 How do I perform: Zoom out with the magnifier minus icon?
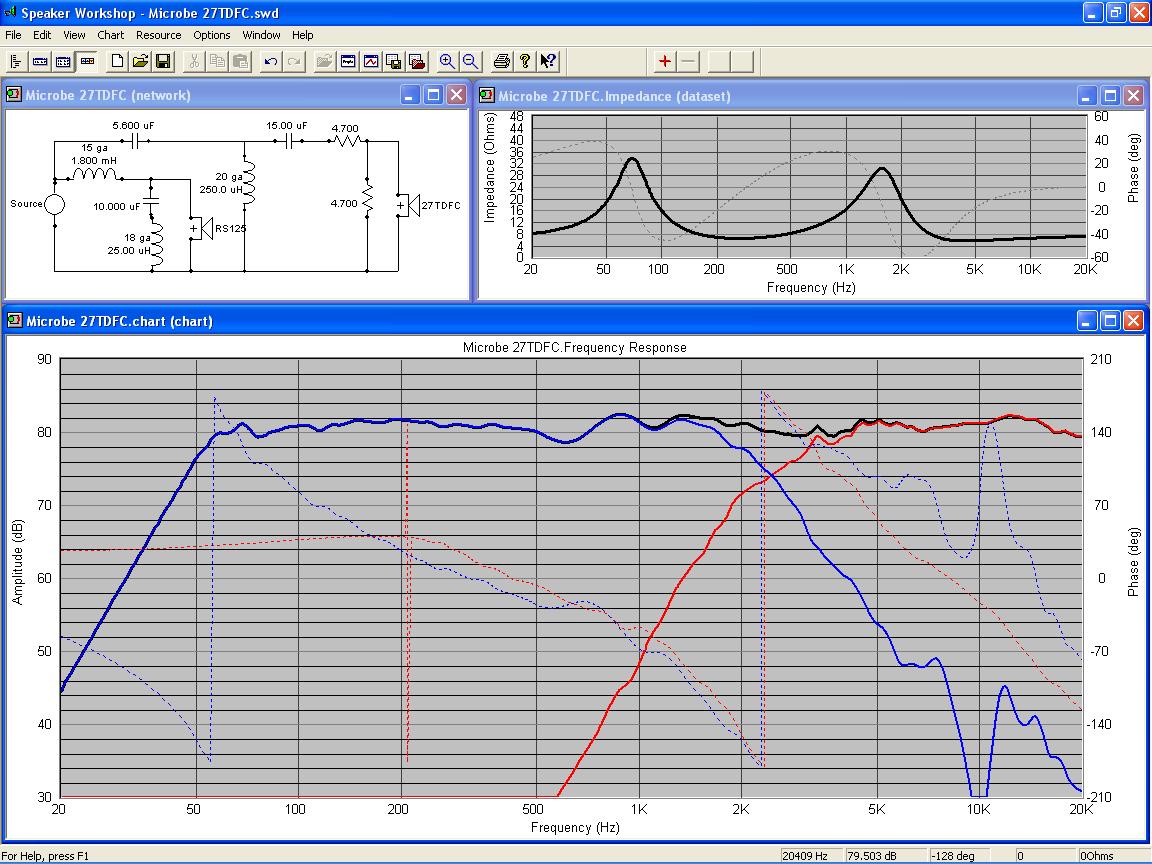click(x=470, y=62)
